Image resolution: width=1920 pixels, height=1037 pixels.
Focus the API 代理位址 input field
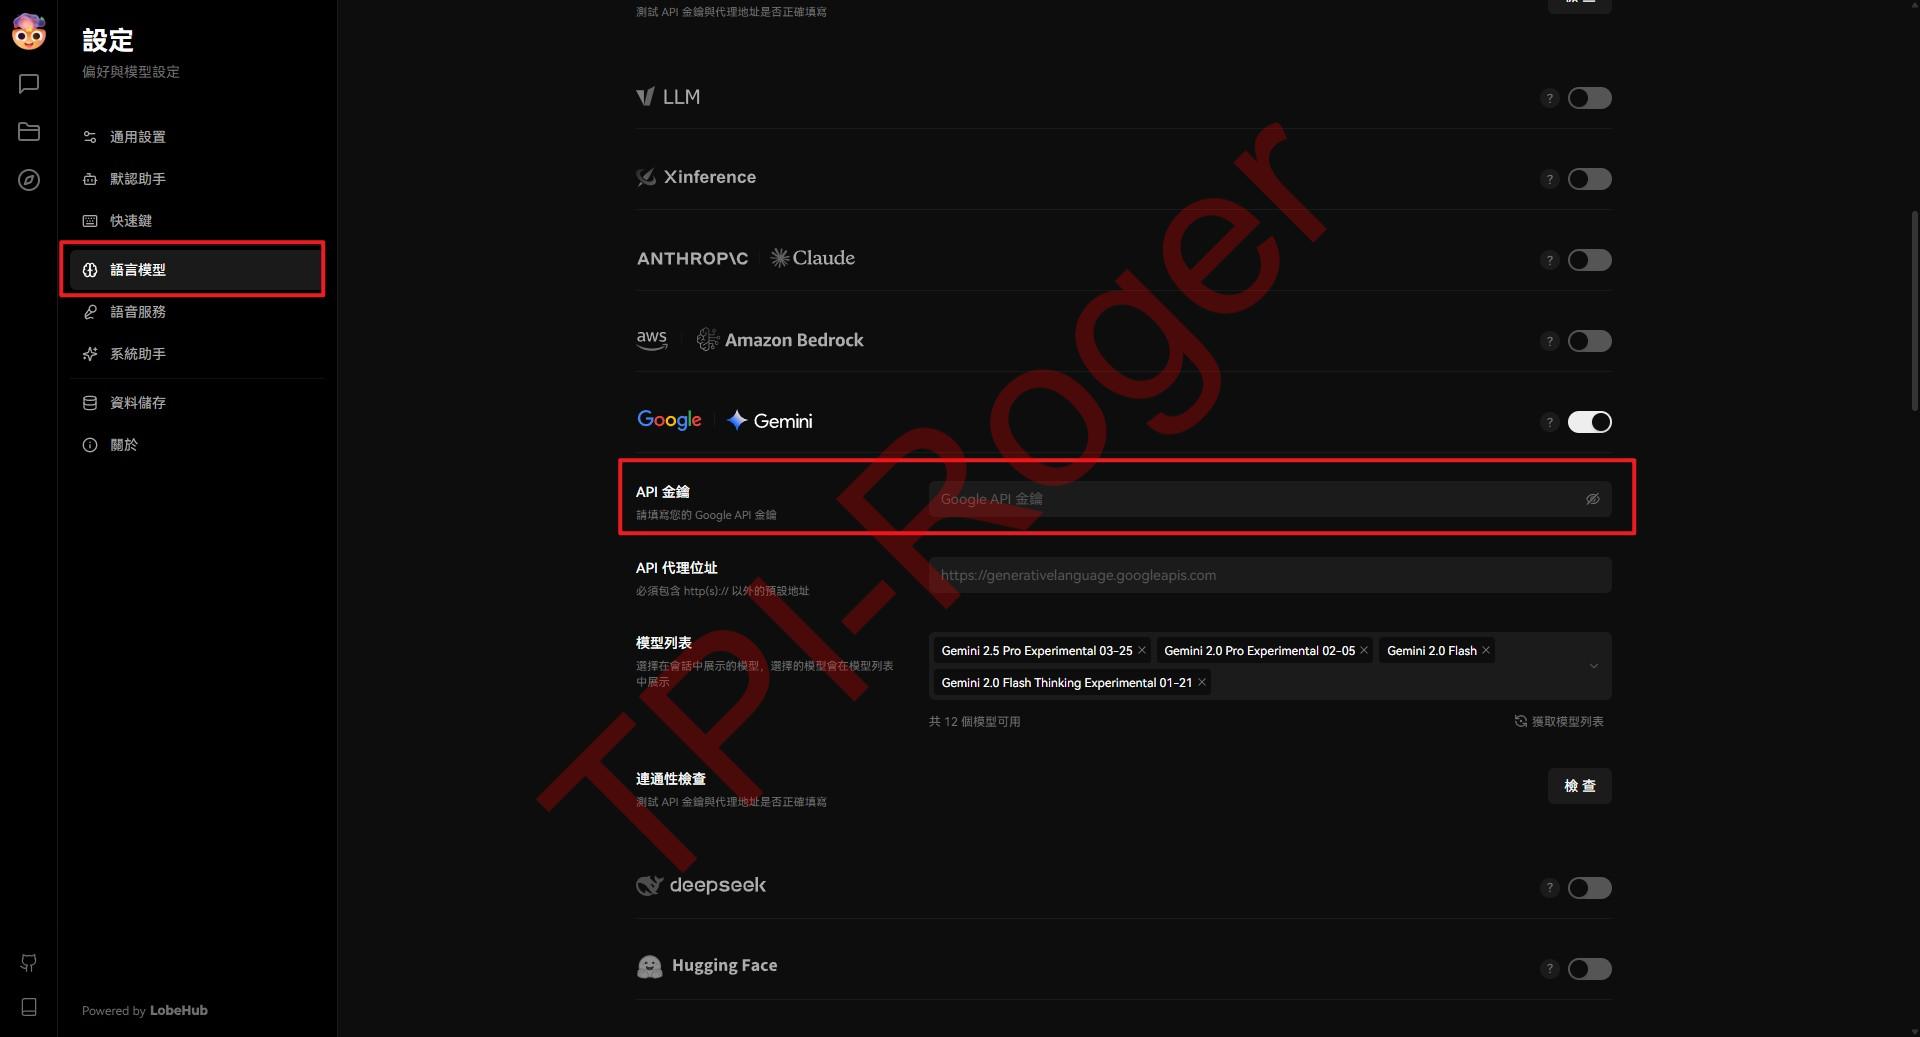click(x=1269, y=575)
